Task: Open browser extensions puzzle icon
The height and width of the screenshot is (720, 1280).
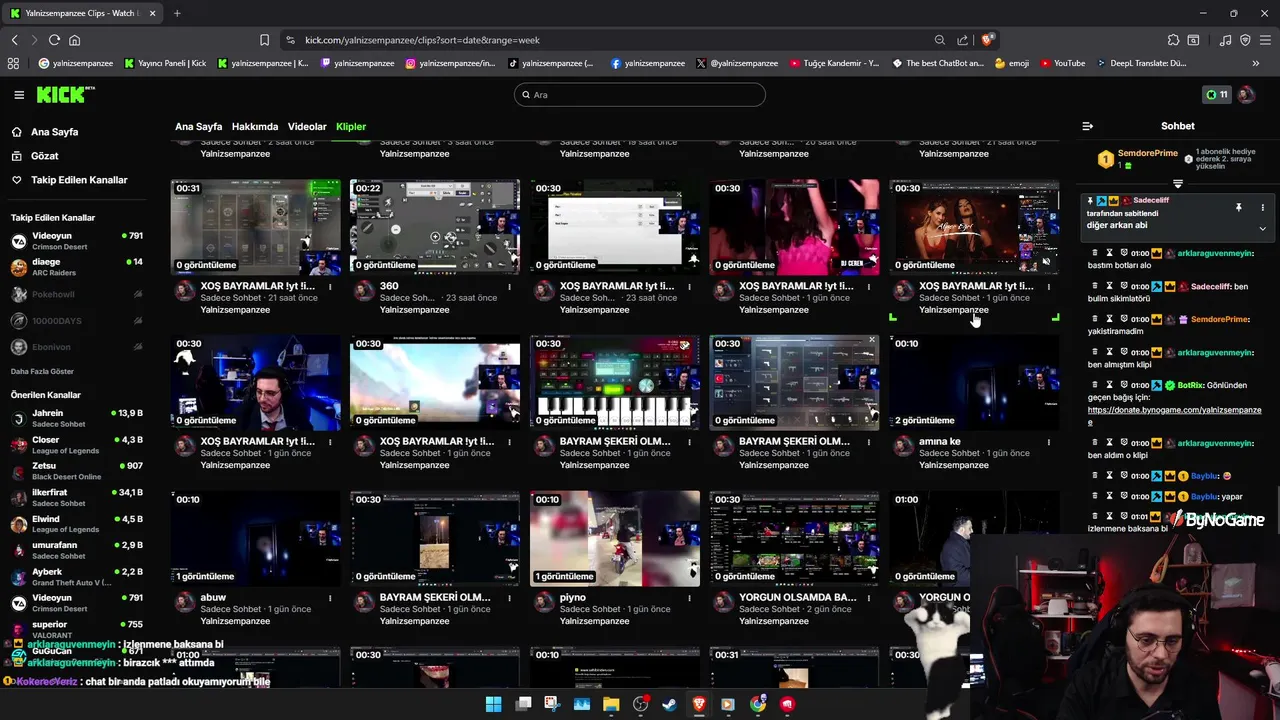Action: (1173, 40)
